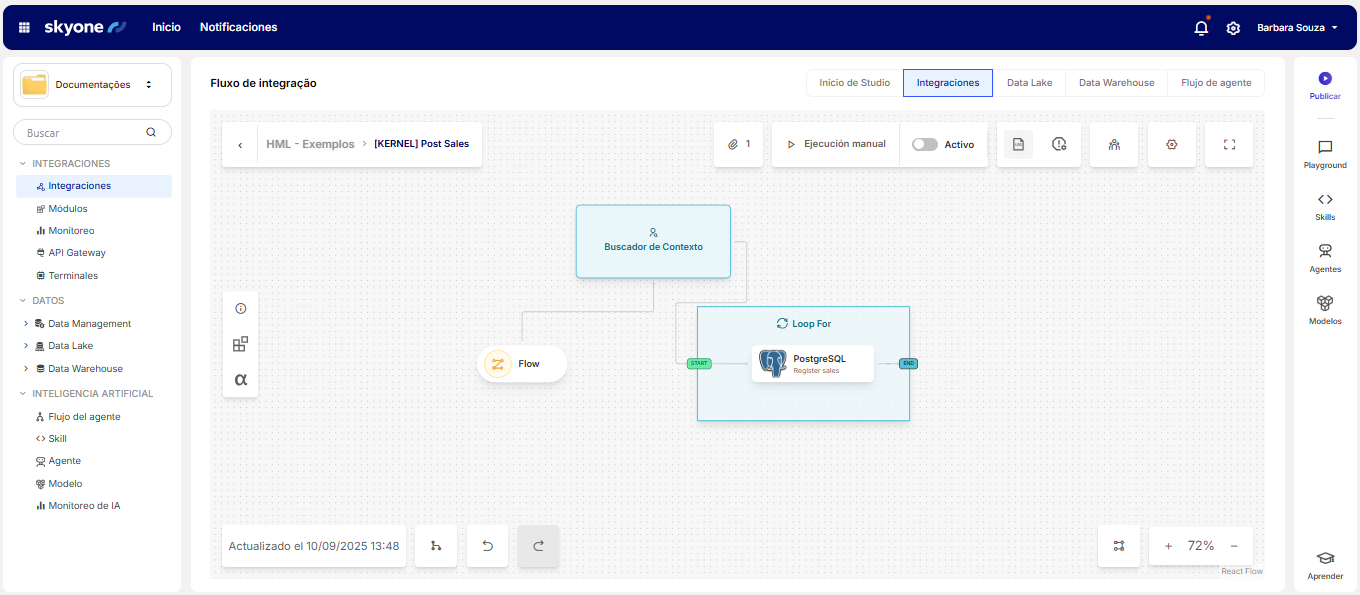Click the undo arrow icon
This screenshot has height=595, width=1360.
pos(488,546)
